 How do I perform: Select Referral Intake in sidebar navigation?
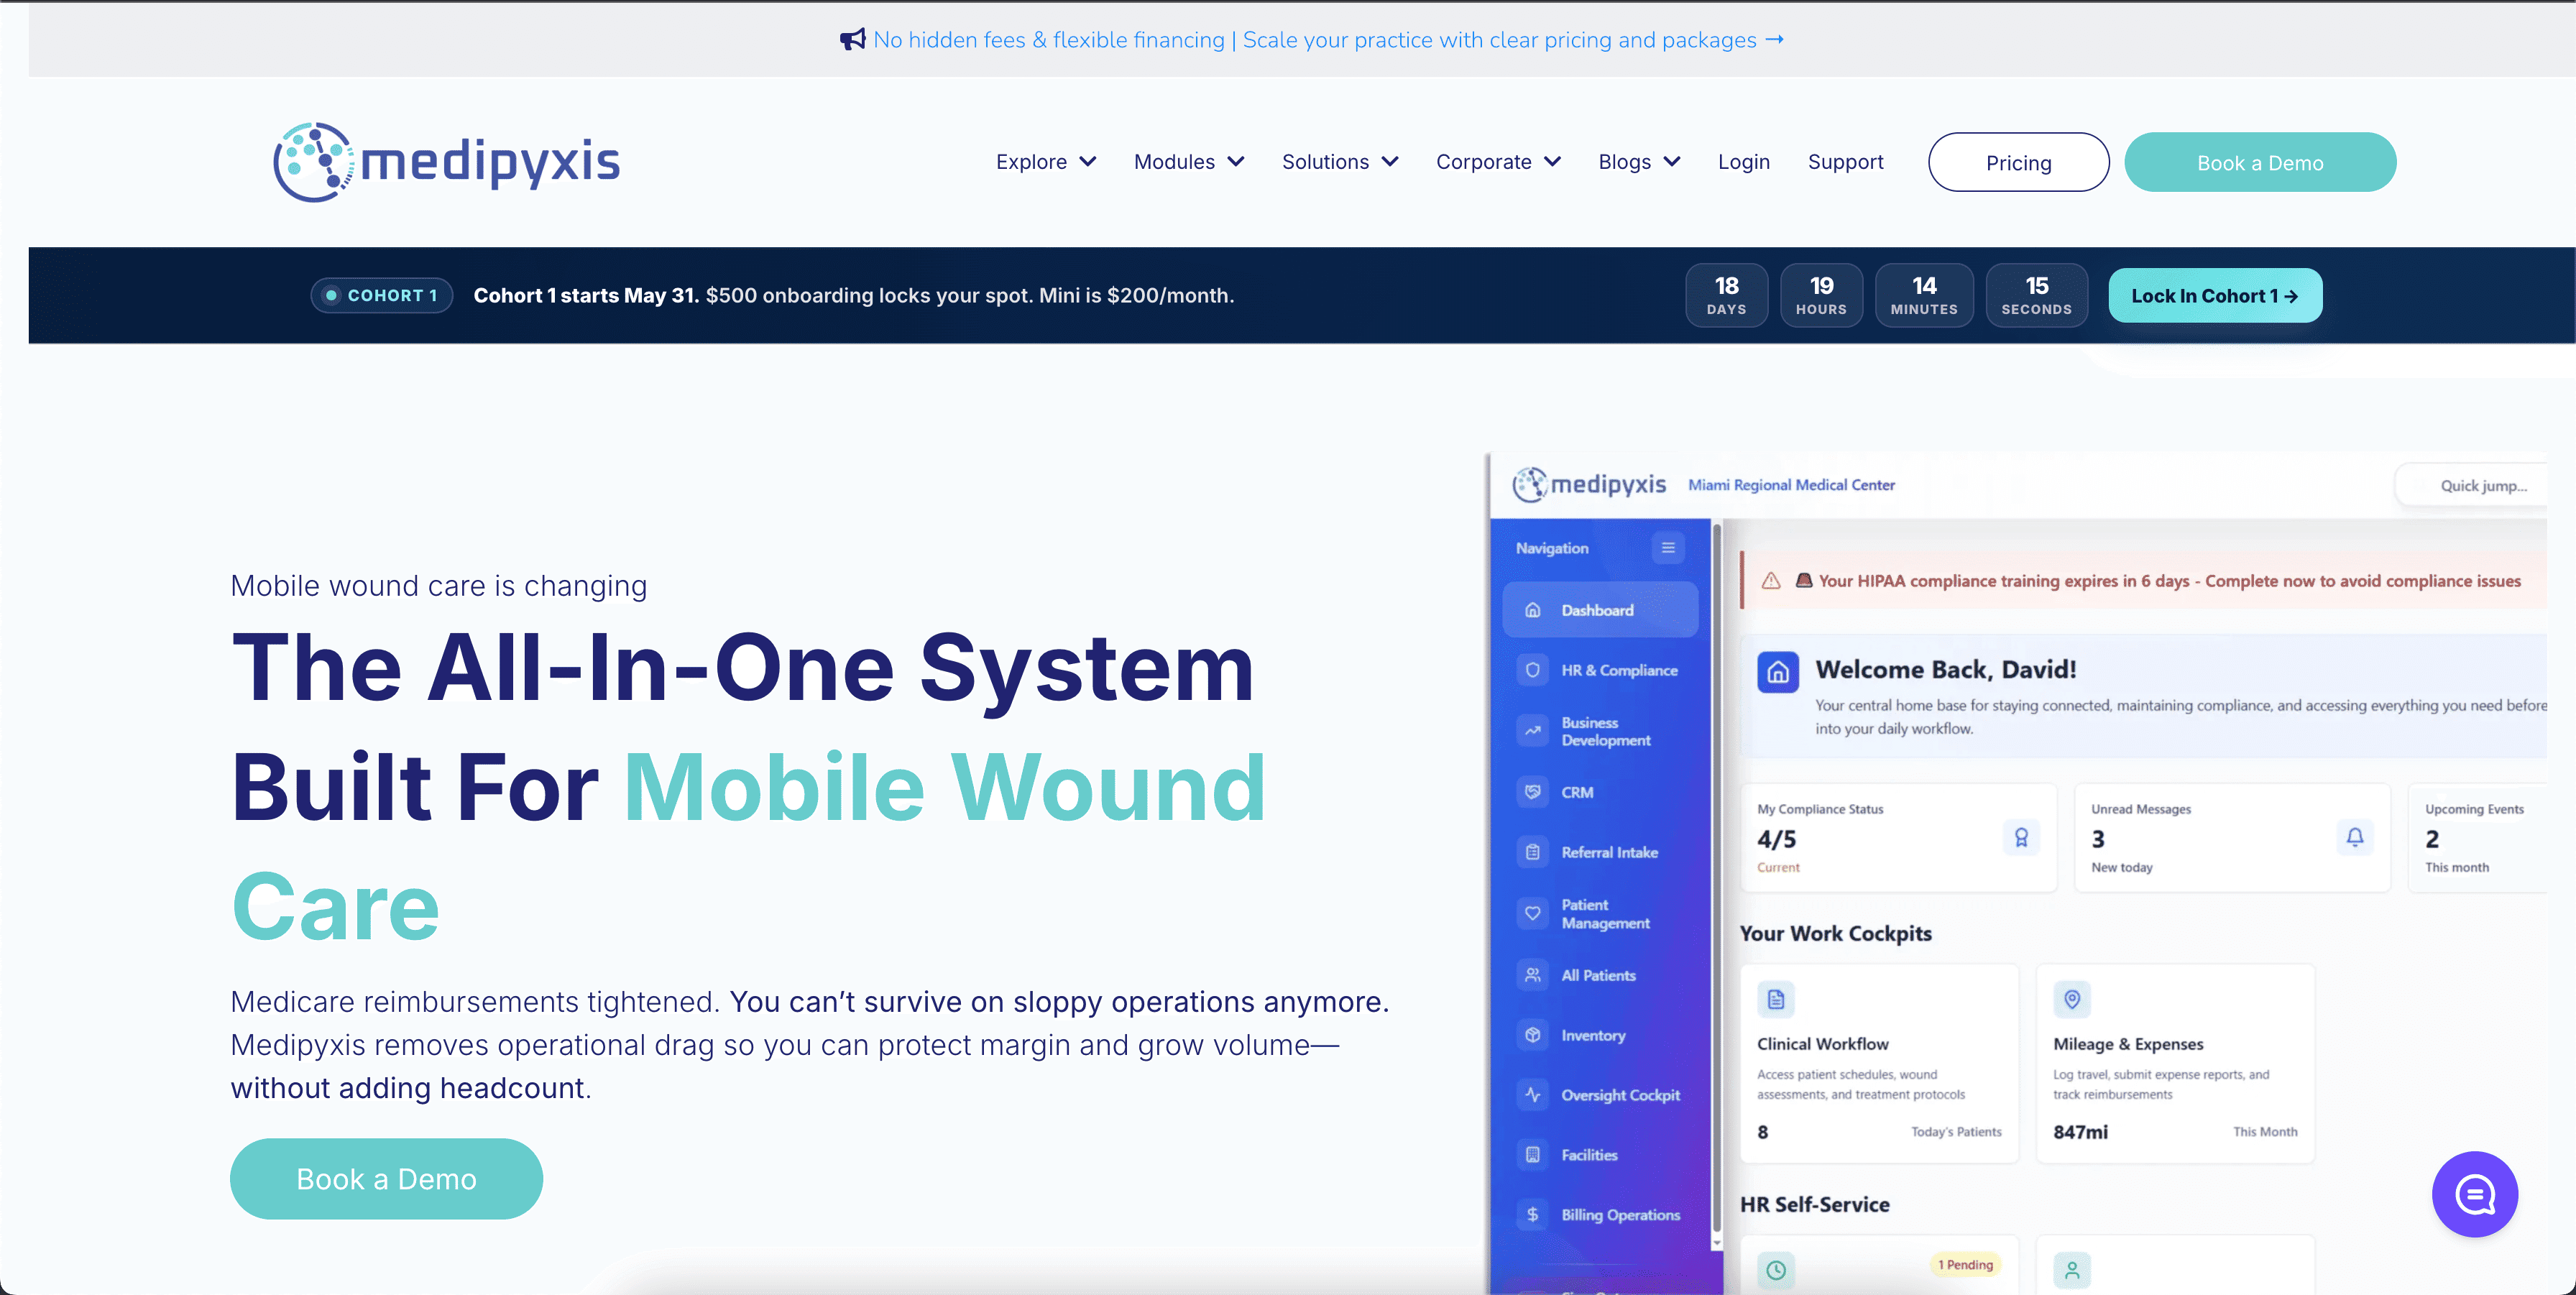(1600, 852)
